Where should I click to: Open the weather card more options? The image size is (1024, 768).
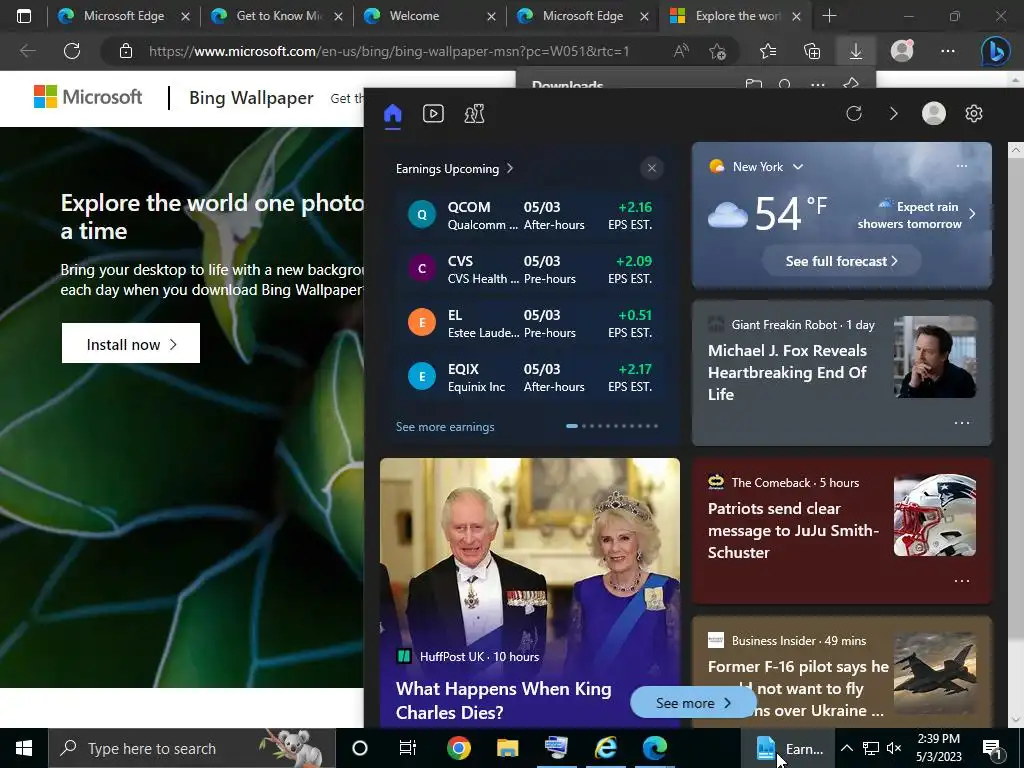point(962,166)
